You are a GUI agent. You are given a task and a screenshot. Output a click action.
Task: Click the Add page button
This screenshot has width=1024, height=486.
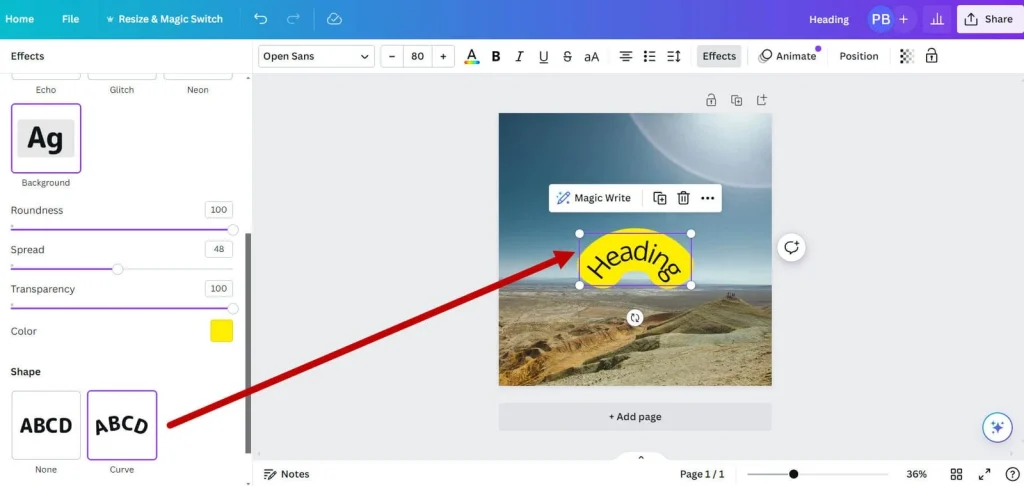click(x=635, y=417)
